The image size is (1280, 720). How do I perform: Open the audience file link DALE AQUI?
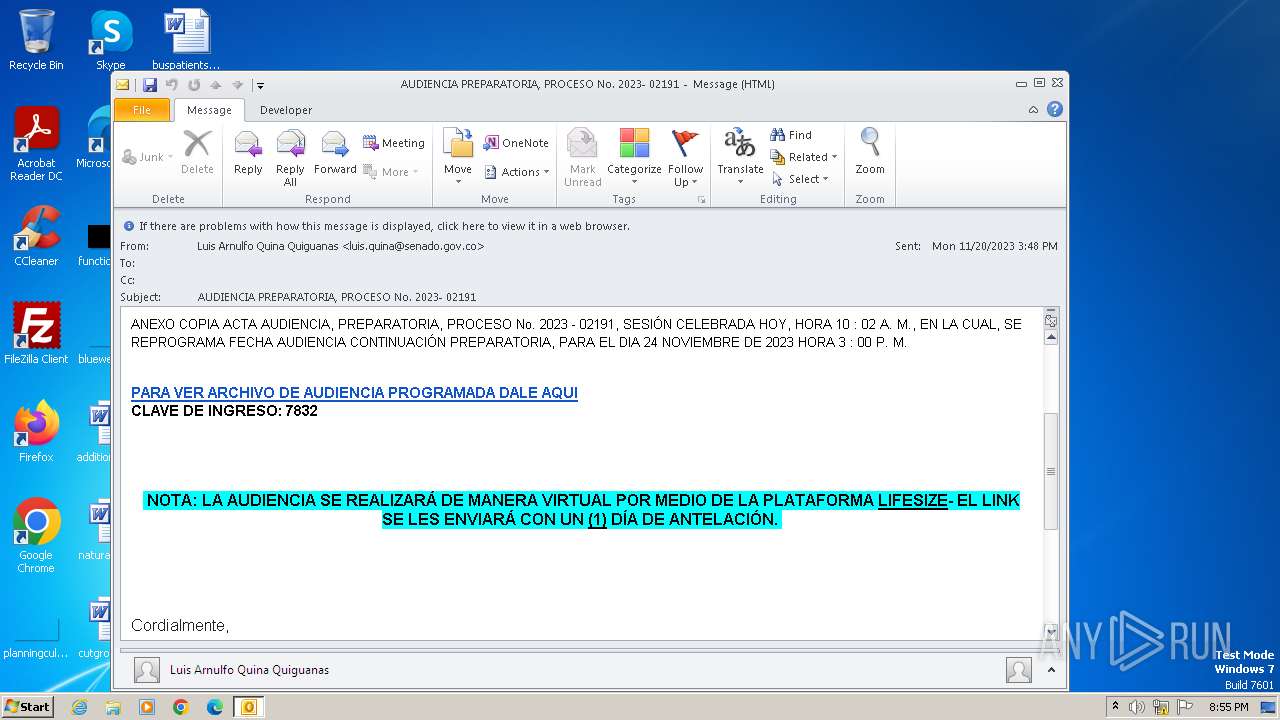tap(354, 393)
